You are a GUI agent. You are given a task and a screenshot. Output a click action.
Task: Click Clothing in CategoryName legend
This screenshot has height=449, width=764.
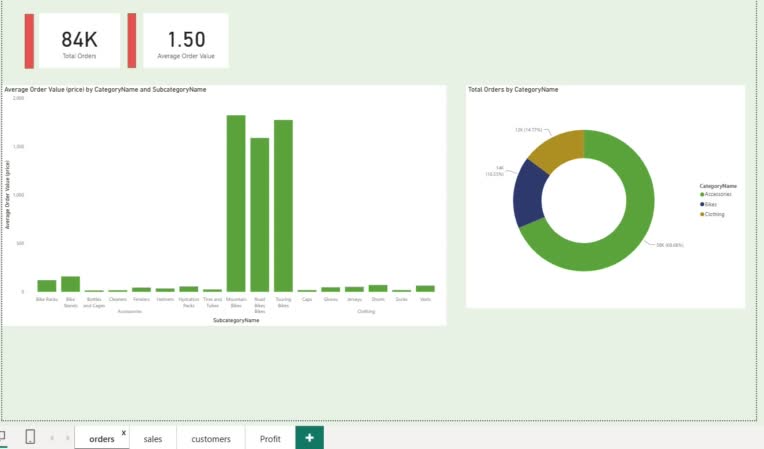pyautogui.click(x=712, y=214)
